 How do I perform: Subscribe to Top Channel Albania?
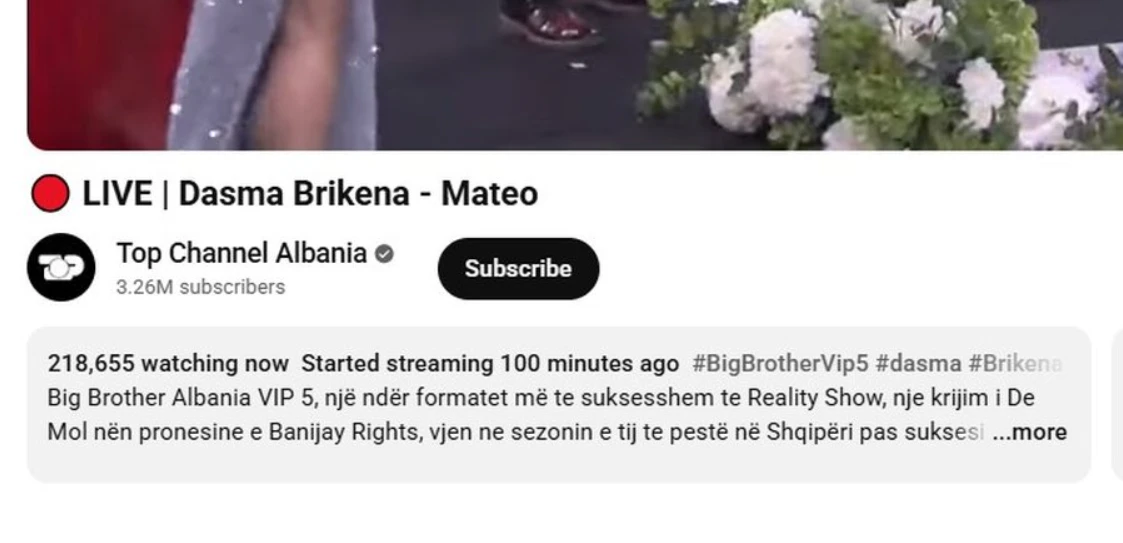(519, 269)
